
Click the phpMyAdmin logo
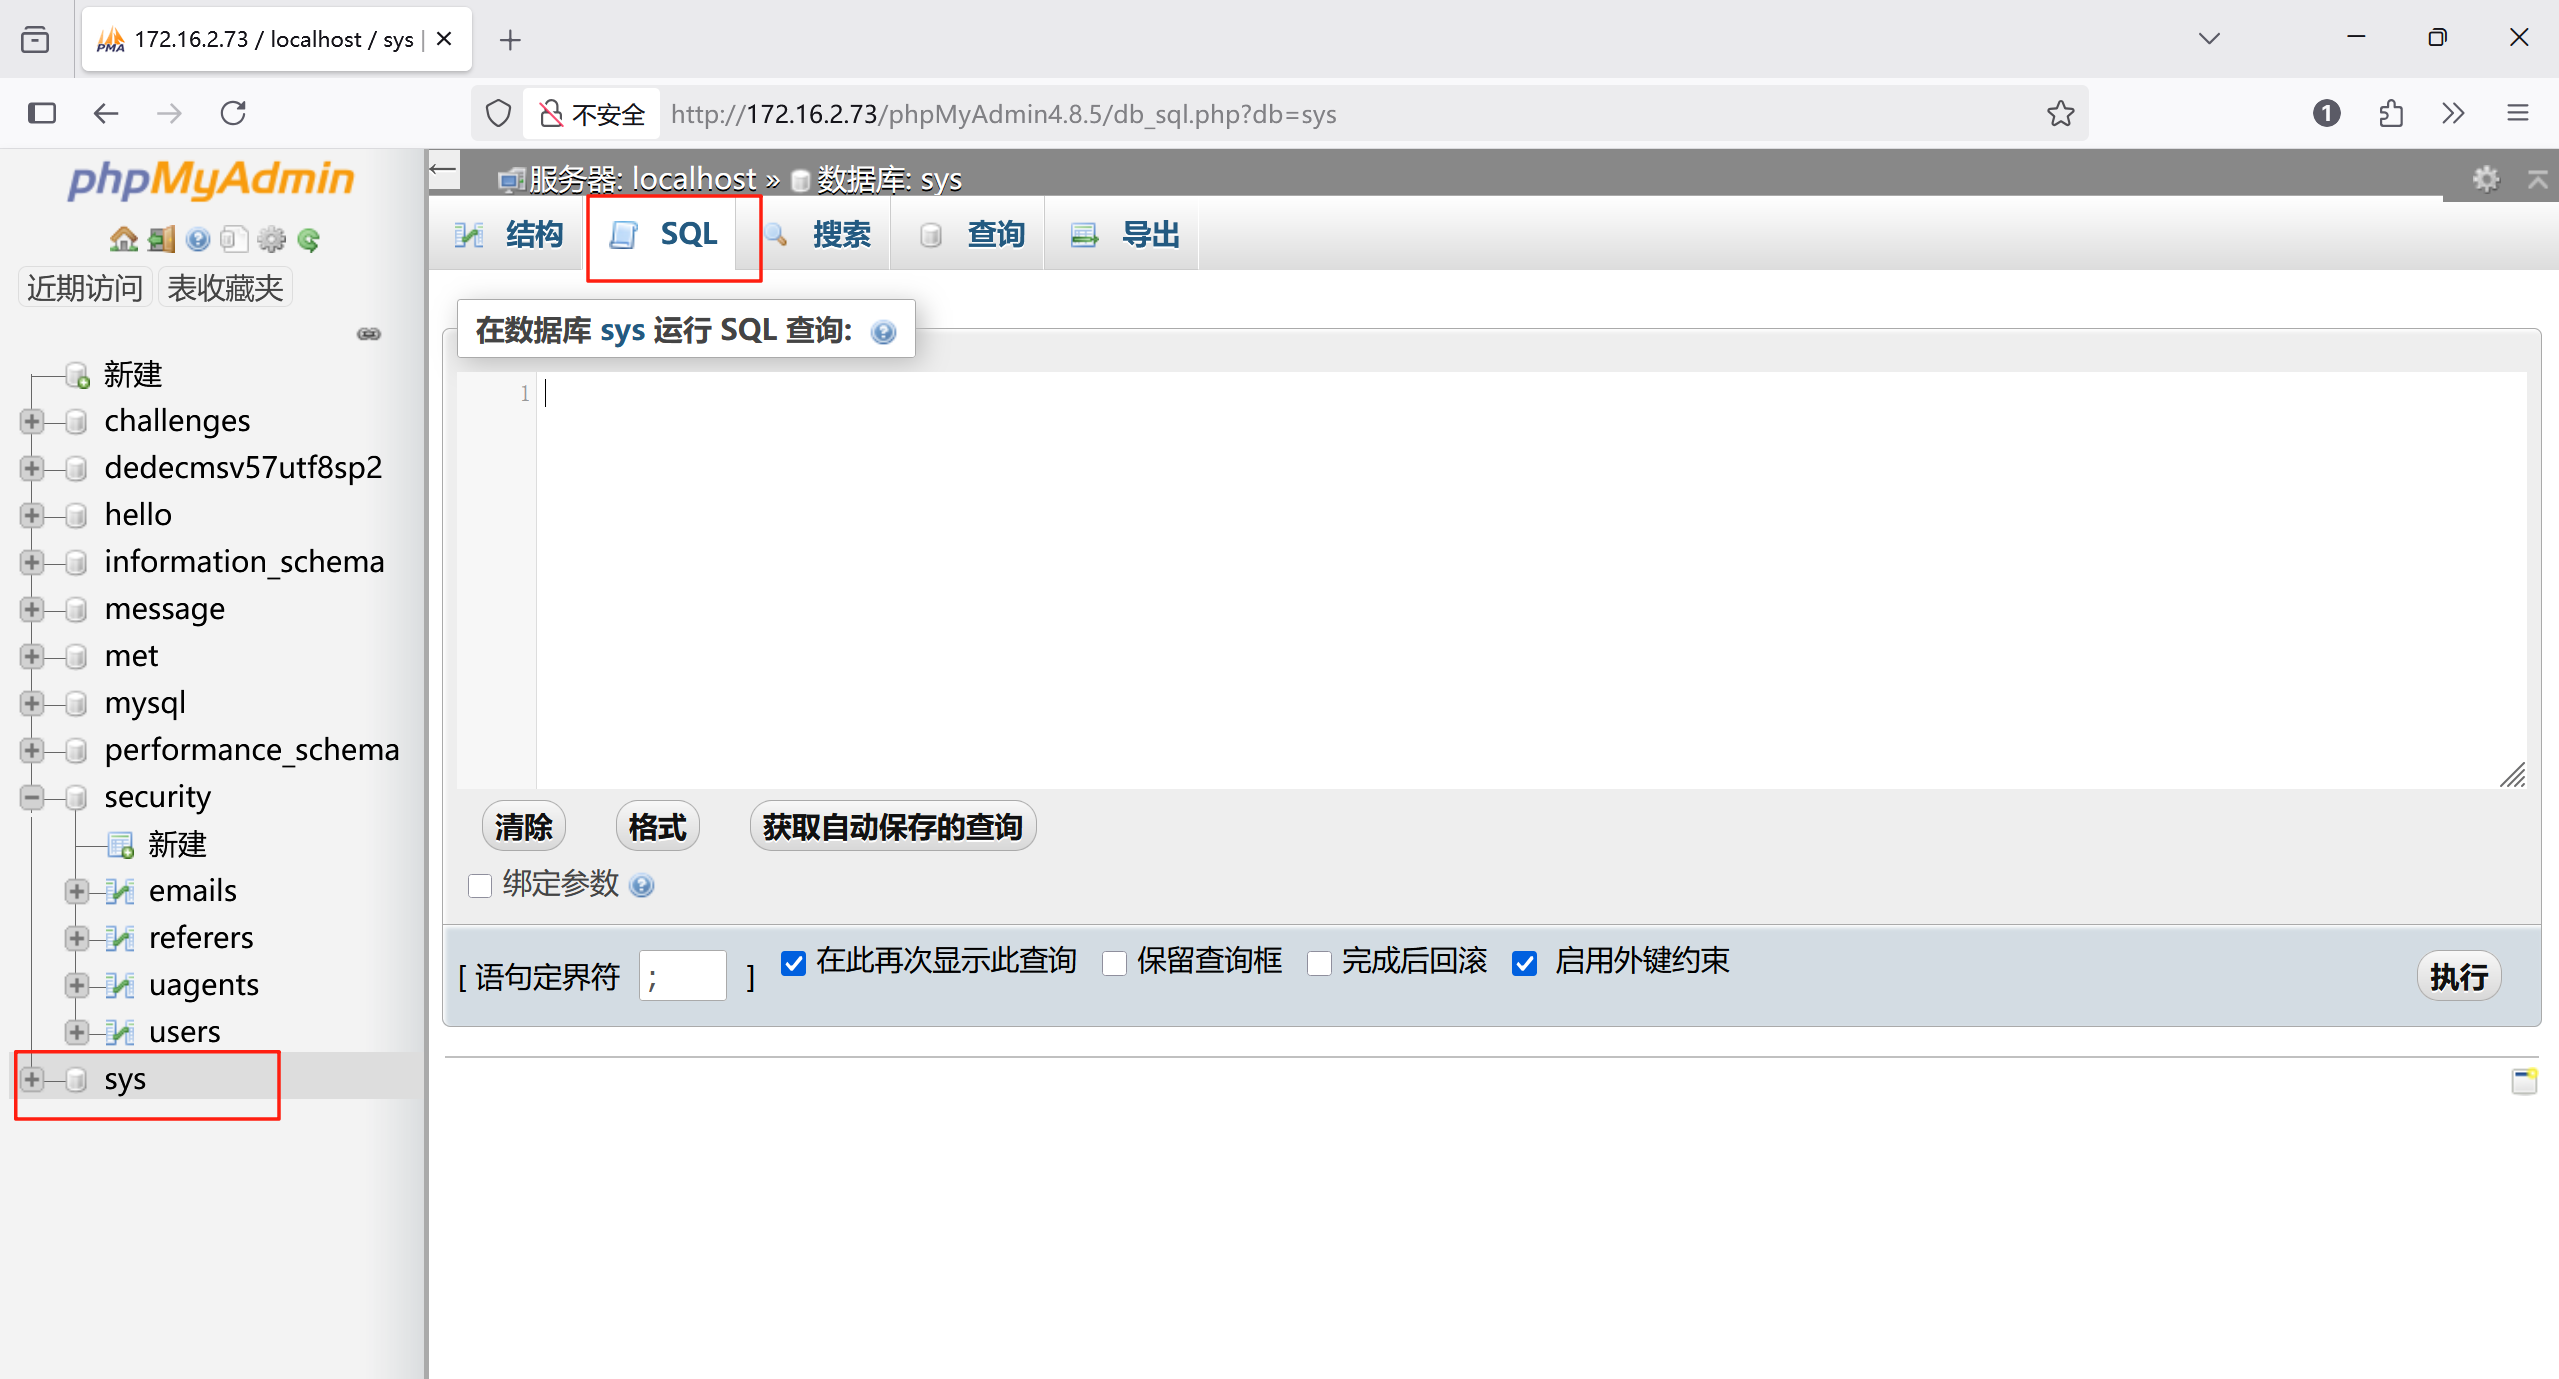pyautogui.click(x=211, y=179)
